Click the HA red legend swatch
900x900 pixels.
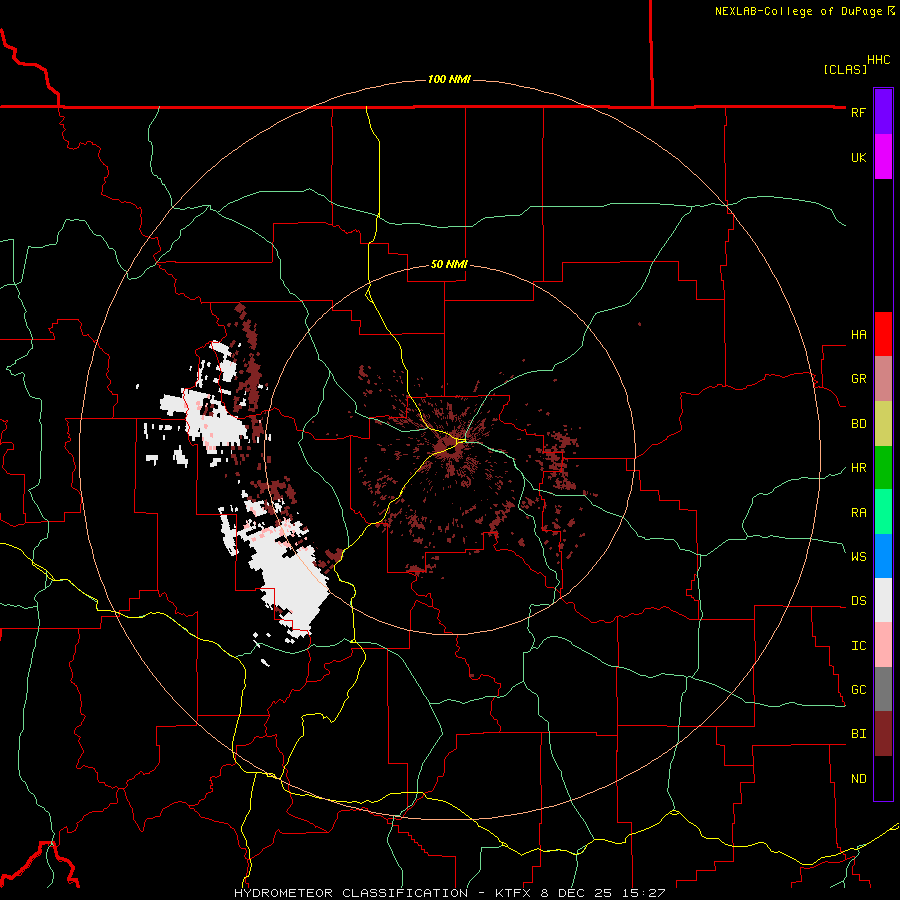pyautogui.click(x=883, y=334)
